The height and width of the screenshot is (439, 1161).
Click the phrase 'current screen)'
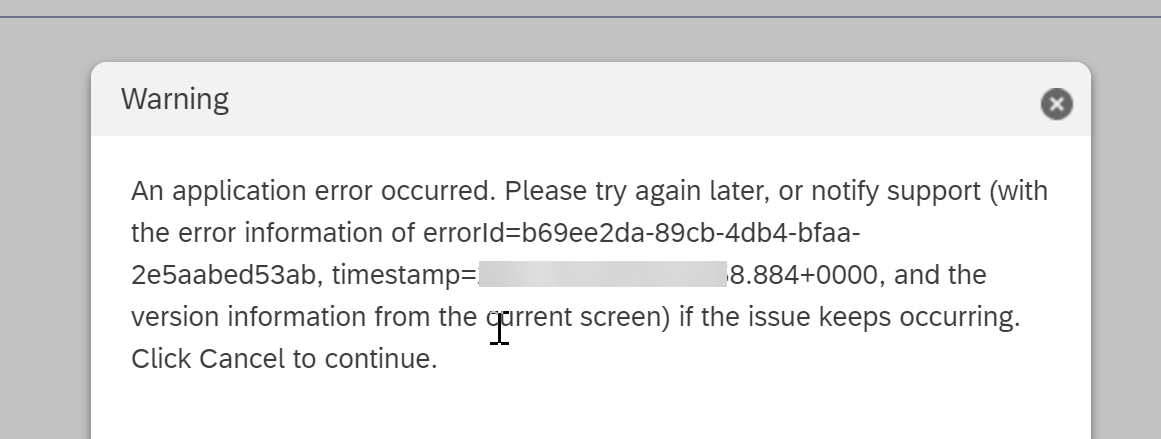(578, 318)
